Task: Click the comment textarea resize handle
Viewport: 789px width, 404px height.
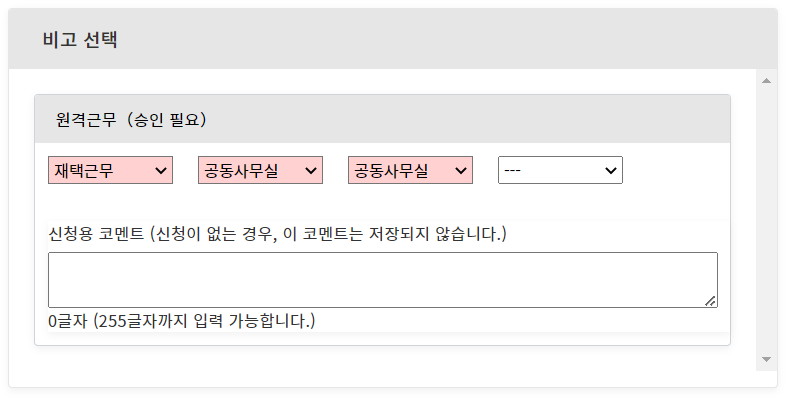Action: point(711,301)
